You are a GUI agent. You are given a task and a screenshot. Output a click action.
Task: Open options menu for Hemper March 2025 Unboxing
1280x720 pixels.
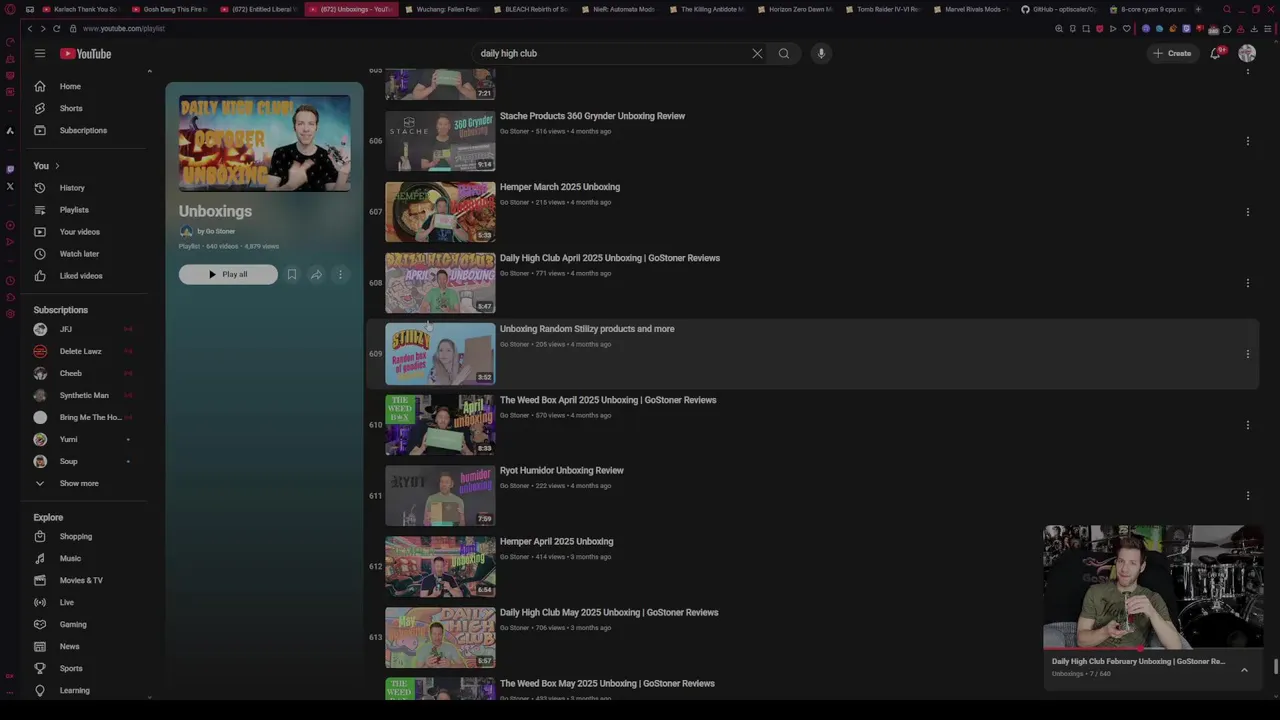[x=1248, y=212]
